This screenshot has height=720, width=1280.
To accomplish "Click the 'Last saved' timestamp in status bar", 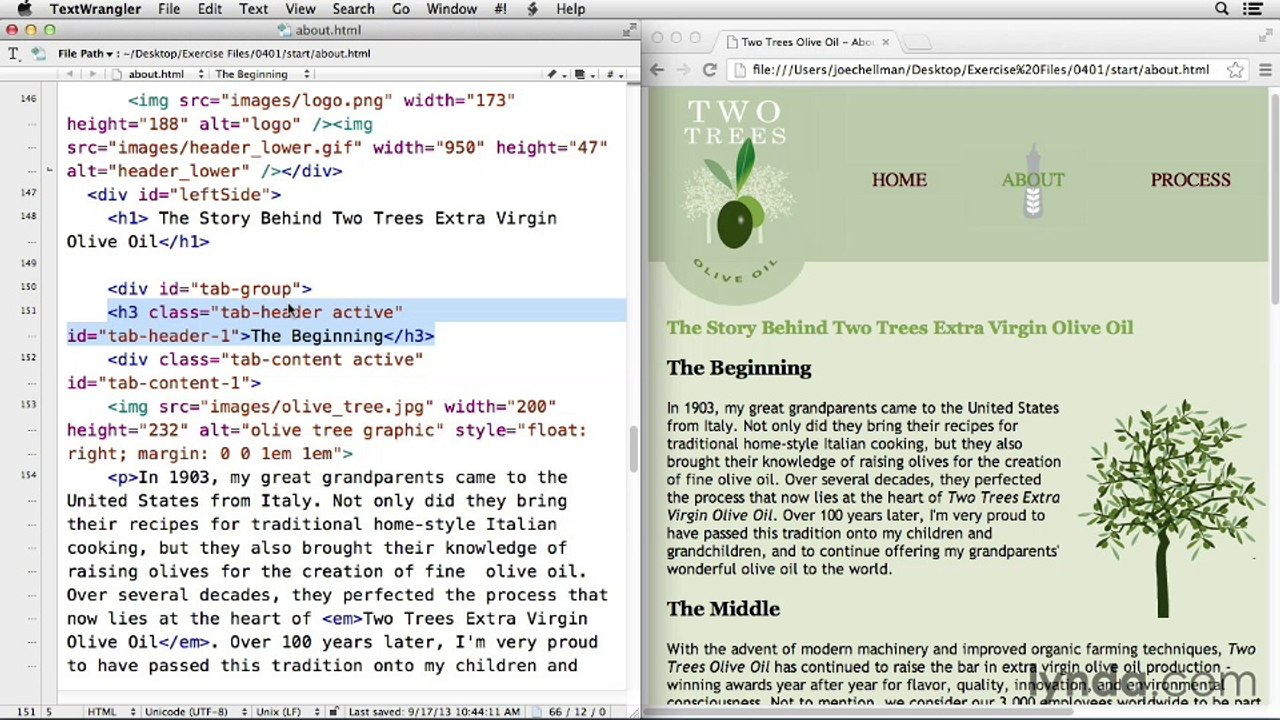I will pos(434,711).
